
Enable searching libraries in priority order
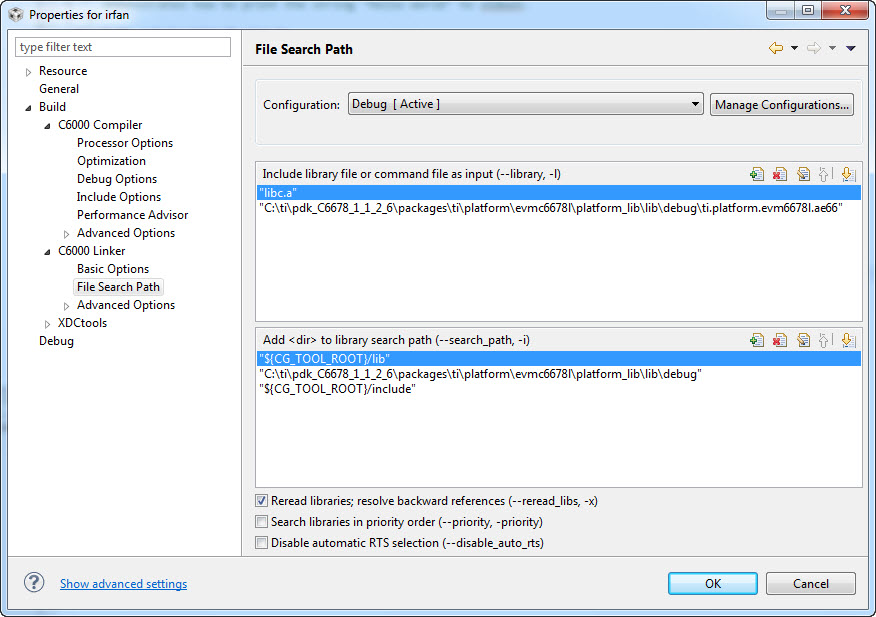click(262, 521)
